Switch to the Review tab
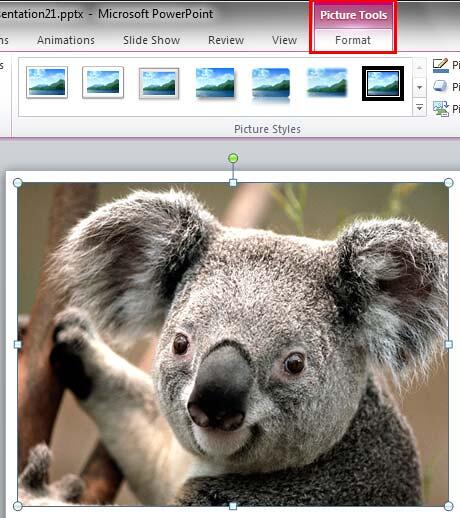 pos(226,40)
